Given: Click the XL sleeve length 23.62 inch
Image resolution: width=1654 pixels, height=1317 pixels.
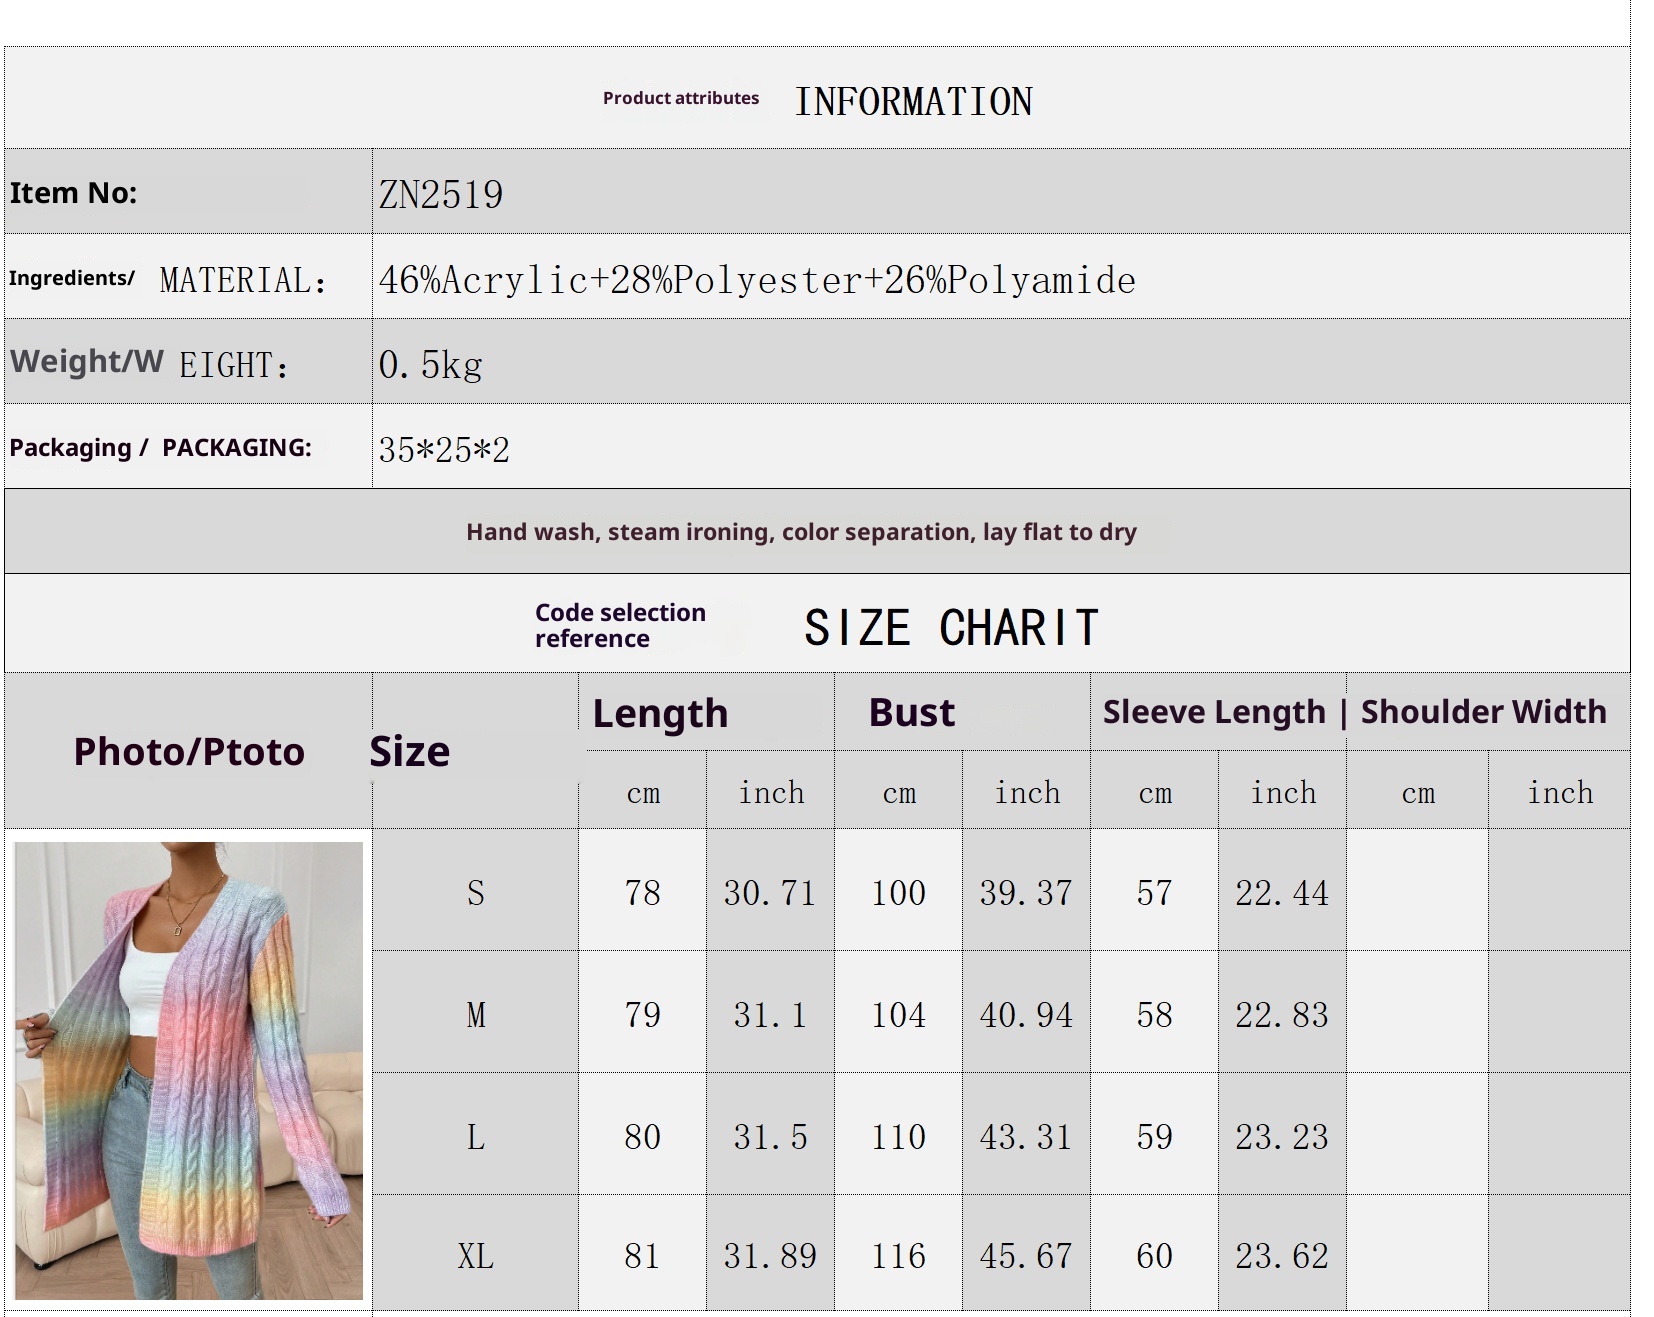Looking at the screenshot, I should click(x=1282, y=1256).
